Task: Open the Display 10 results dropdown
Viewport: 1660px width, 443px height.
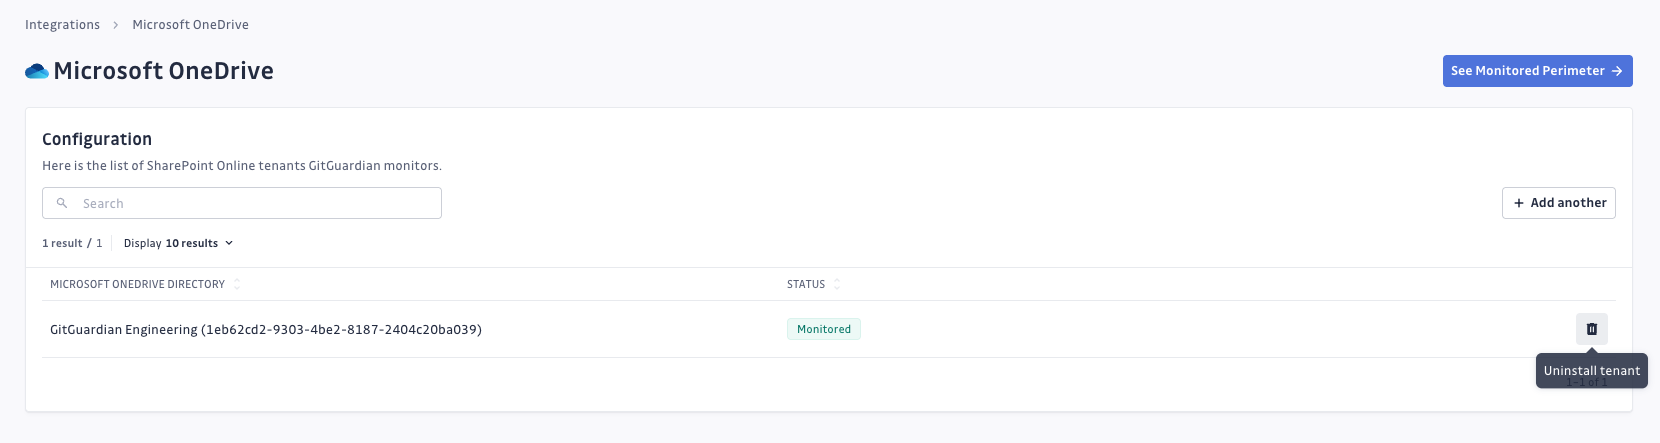Action: point(178,243)
